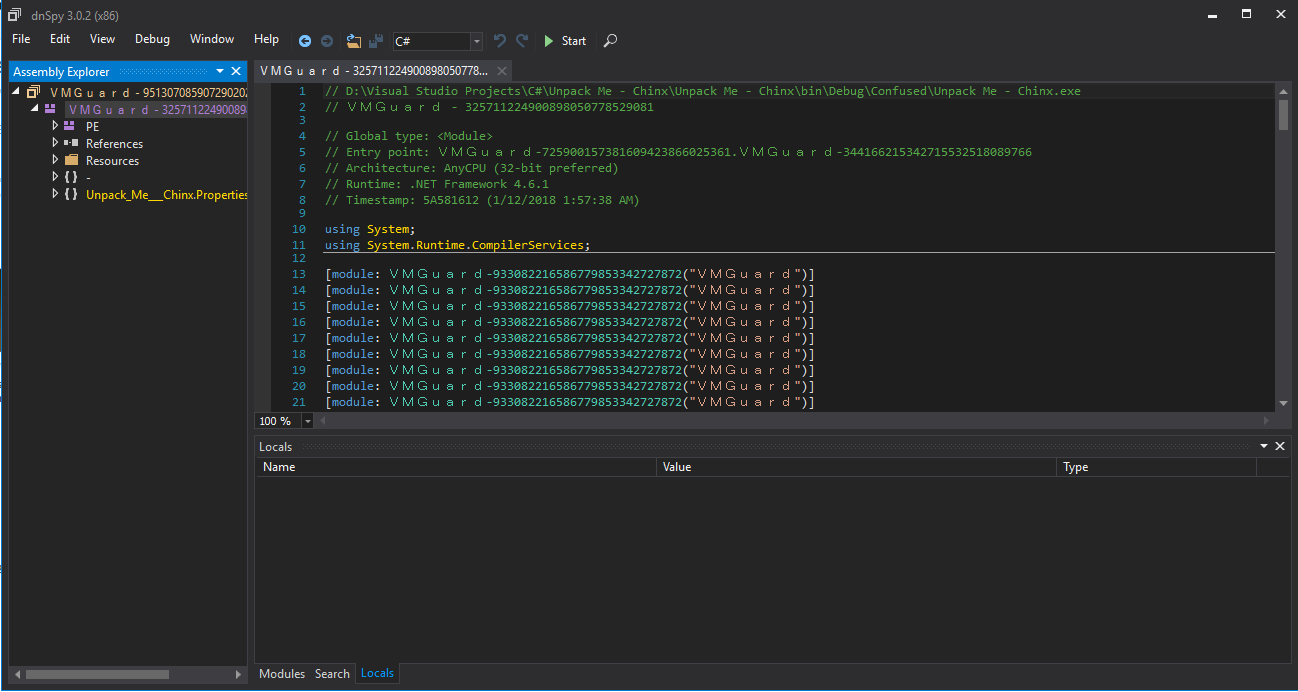Open the C# language dropdown

[477, 41]
